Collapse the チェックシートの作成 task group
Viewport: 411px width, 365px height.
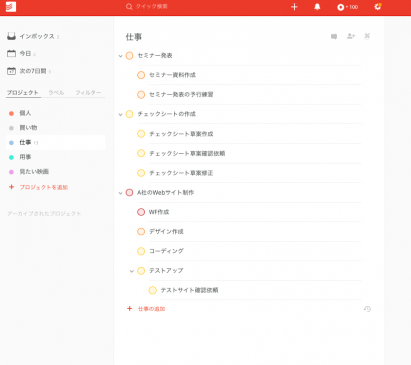point(121,115)
